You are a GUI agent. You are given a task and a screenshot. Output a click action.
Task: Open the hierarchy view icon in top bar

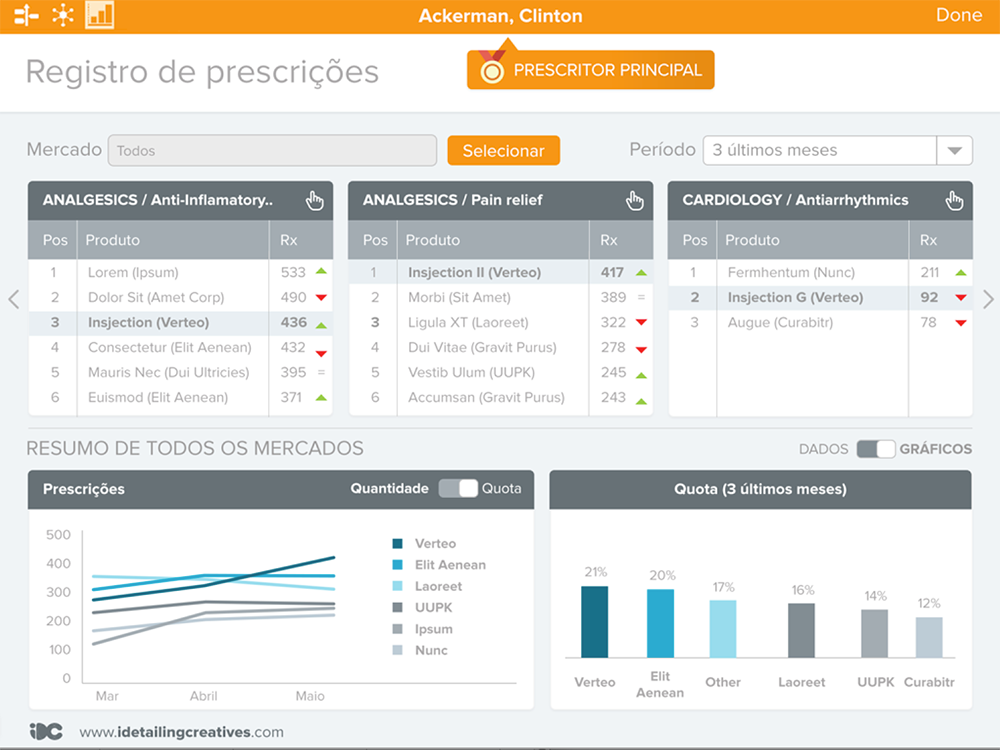(26, 15)
